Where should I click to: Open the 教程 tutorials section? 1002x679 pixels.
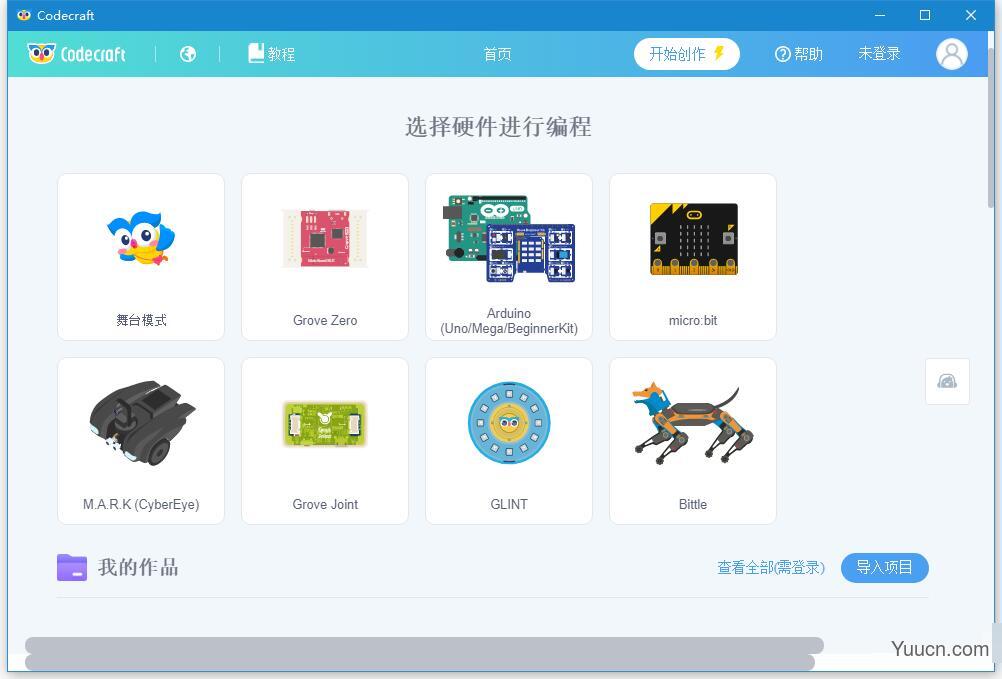point(270,54)
